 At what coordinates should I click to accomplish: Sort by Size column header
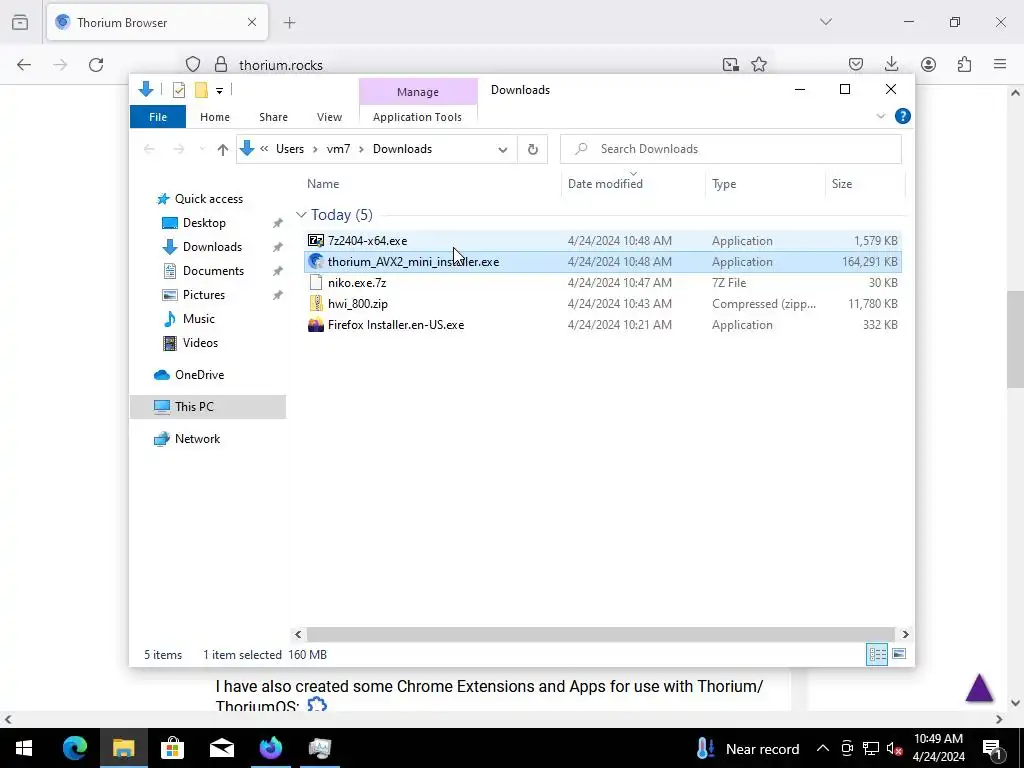[842, 184]
